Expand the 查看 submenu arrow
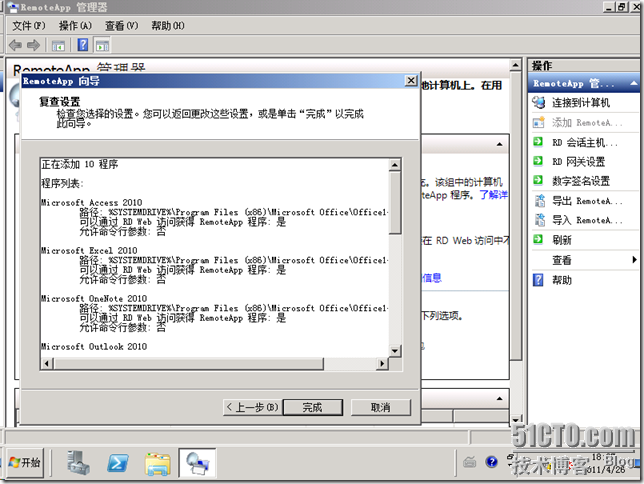The height and width of the screenshot is (484, 644). [x=635, y=259]
